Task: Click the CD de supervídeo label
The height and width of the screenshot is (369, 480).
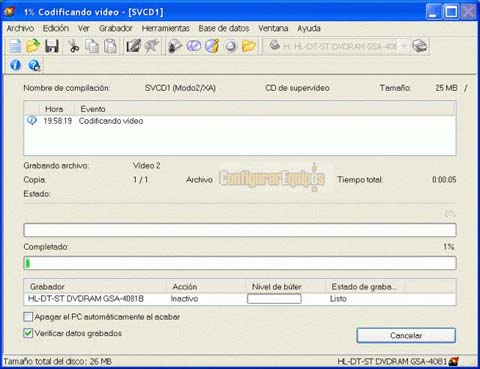Action: coord(297,88)
